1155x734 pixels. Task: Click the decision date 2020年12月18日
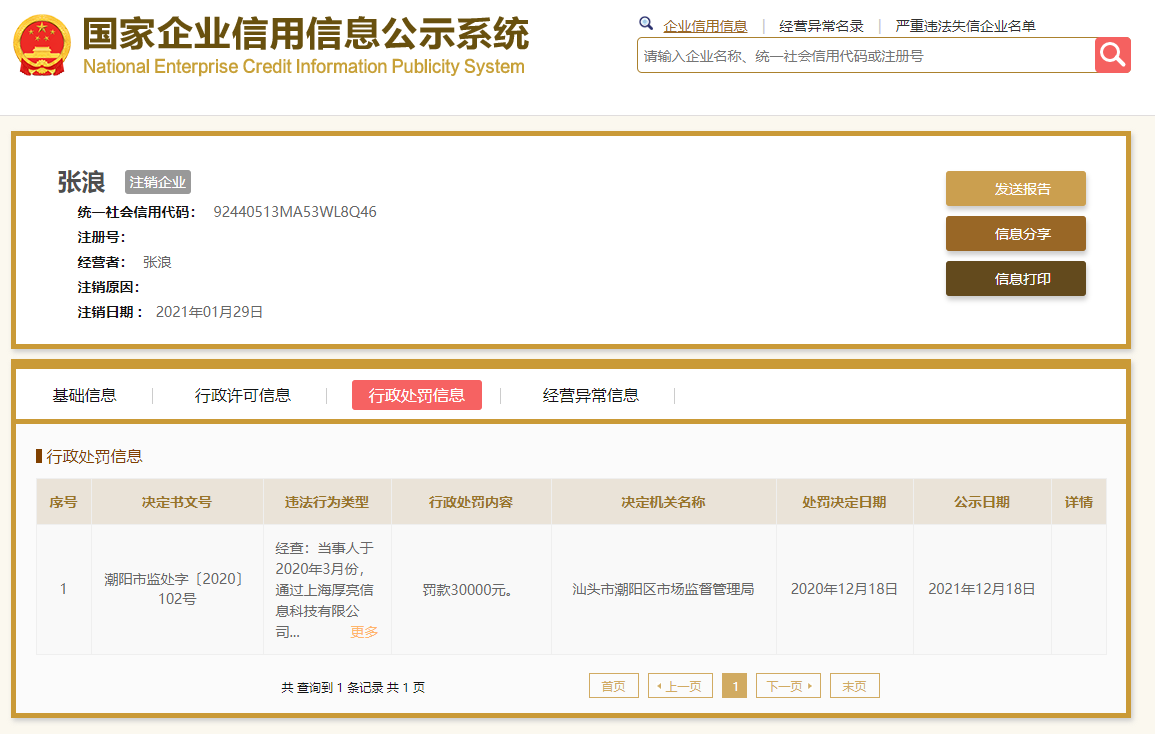[844, 590]
